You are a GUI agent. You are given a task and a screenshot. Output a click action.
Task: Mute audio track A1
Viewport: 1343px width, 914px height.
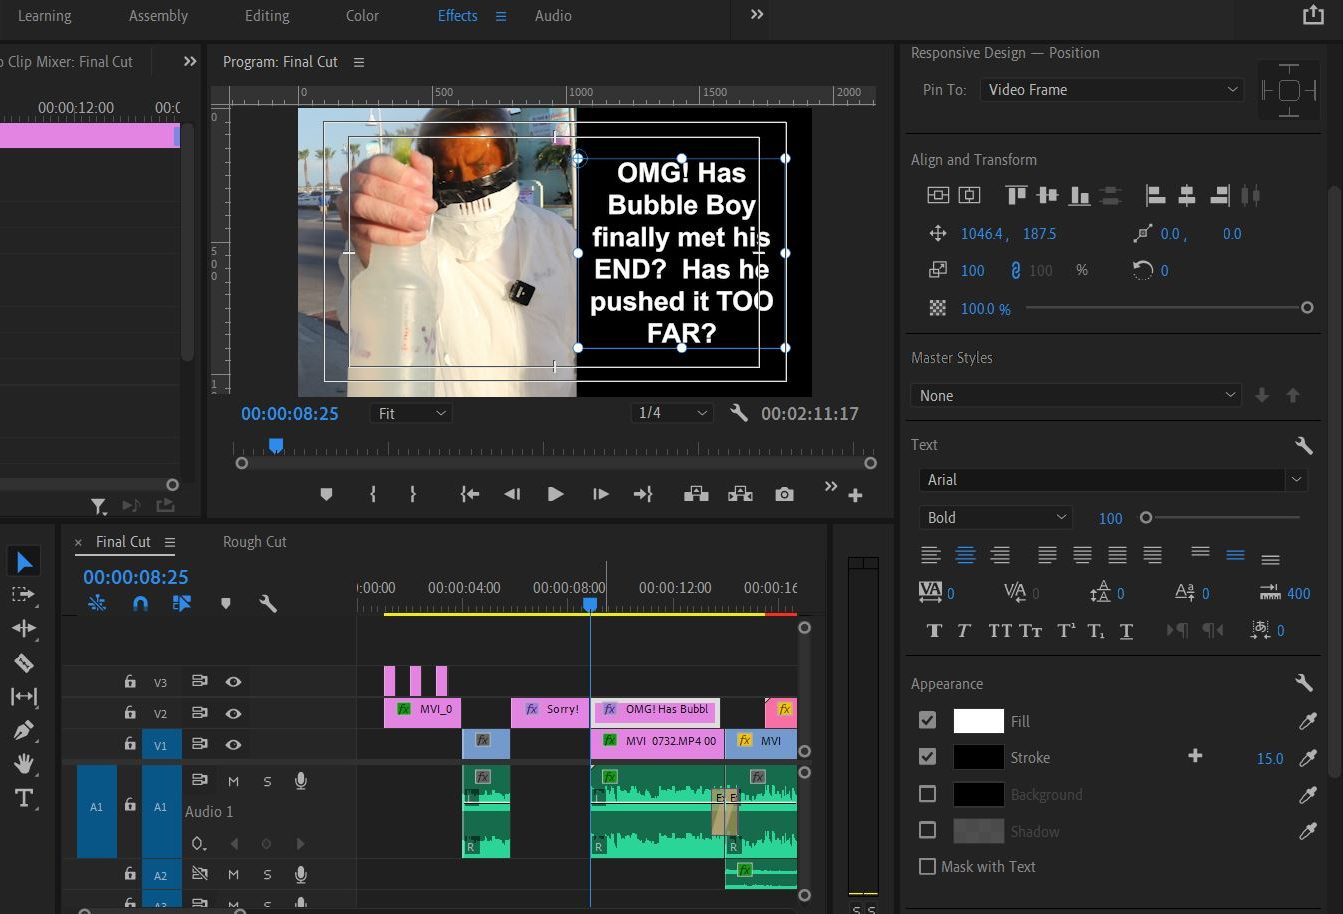[x=233, y=781]
